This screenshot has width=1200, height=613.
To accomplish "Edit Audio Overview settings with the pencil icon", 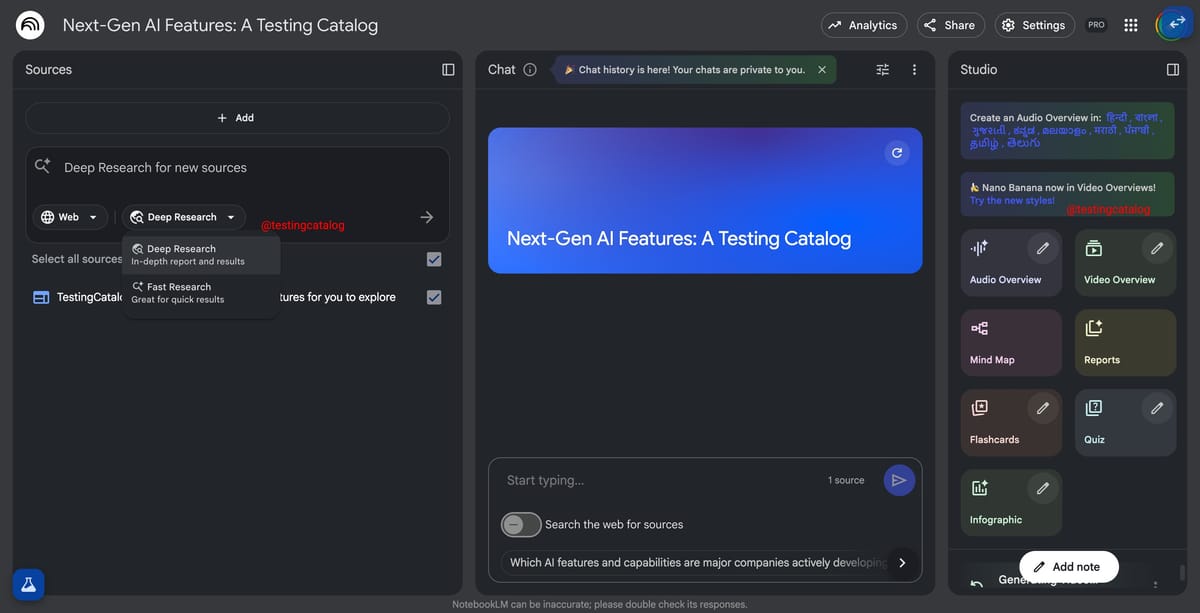I will click(x=1042, y=247).
